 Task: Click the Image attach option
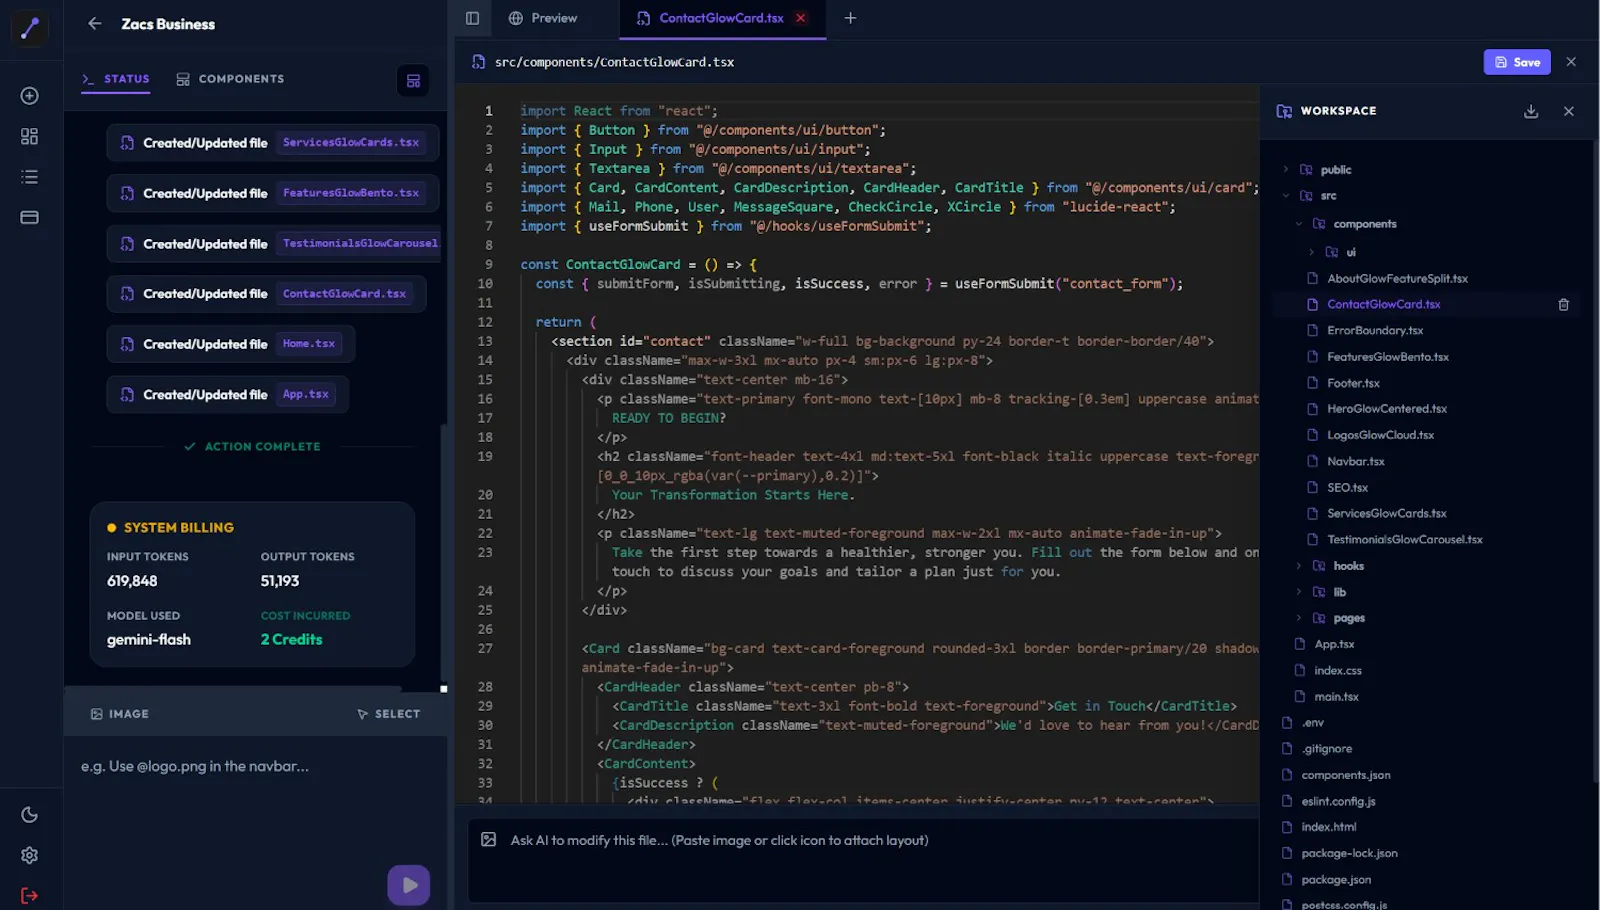point(120,714)
